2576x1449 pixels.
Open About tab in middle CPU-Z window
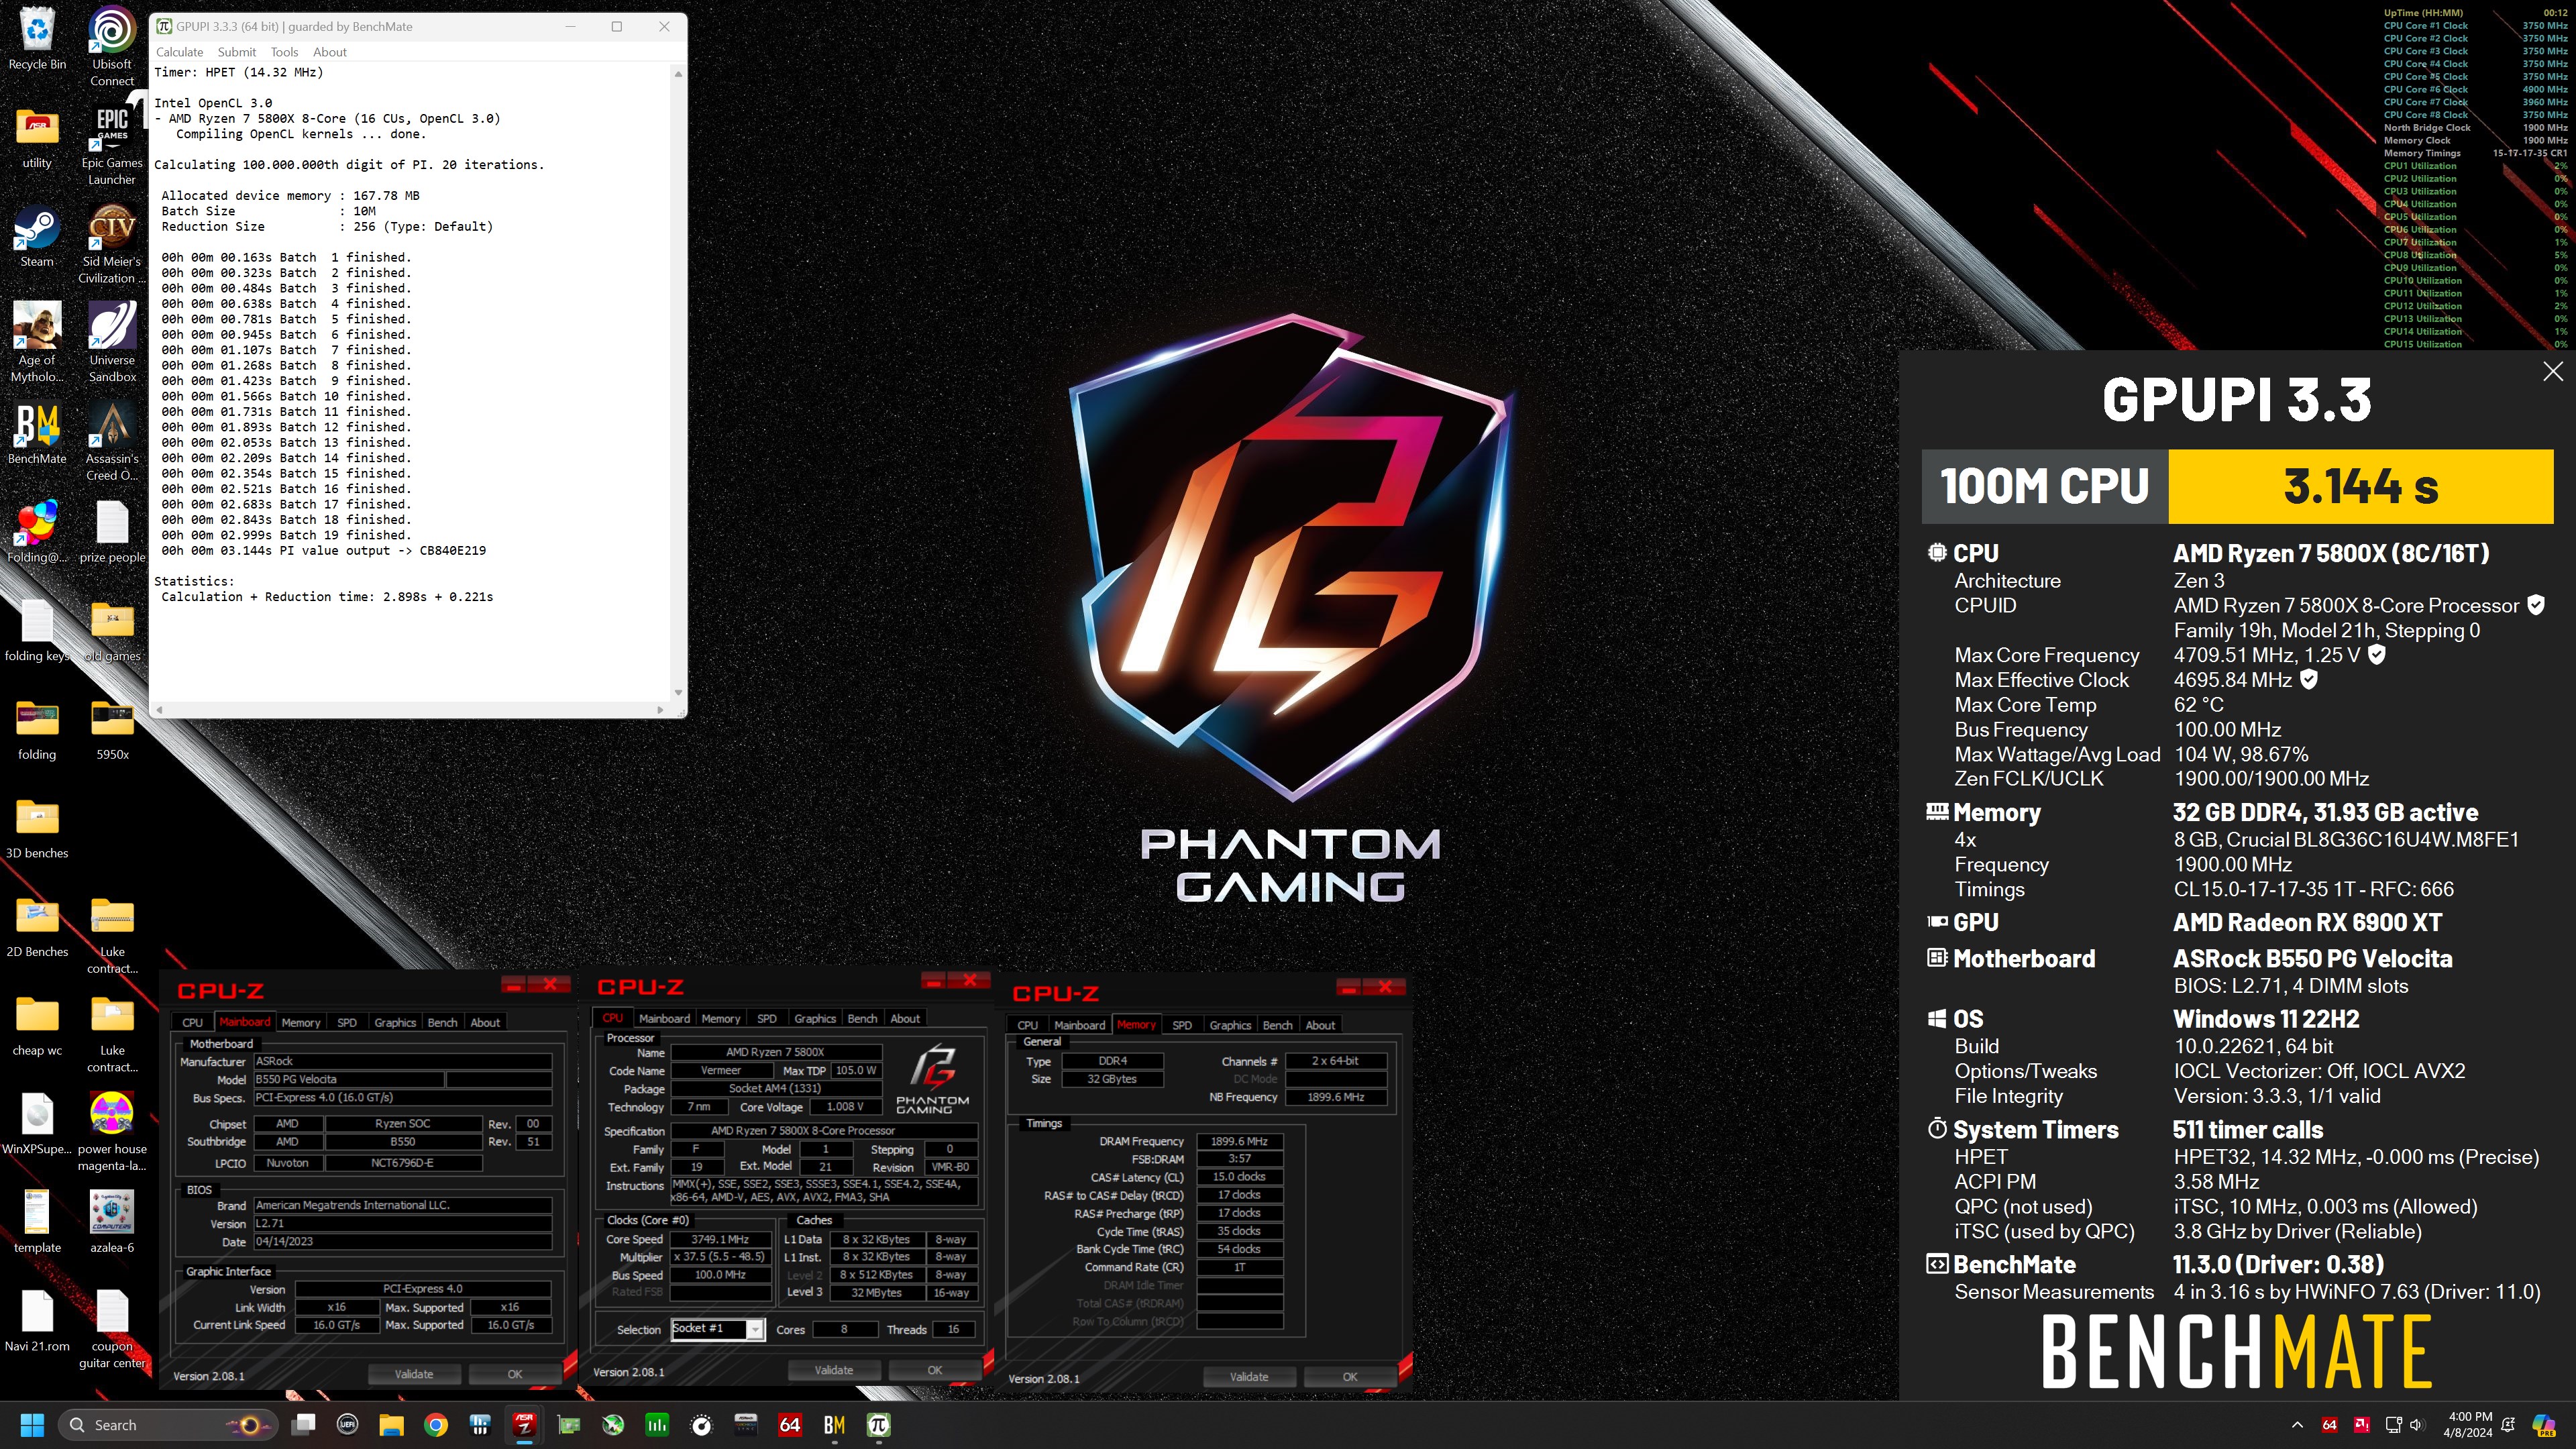pos(905,1018)
